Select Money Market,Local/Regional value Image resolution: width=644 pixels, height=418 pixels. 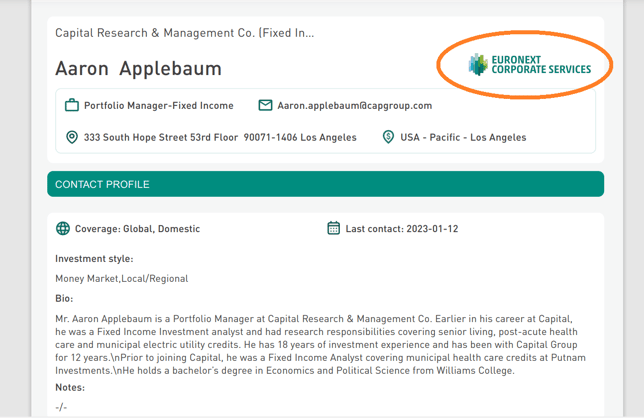(122, 278)
